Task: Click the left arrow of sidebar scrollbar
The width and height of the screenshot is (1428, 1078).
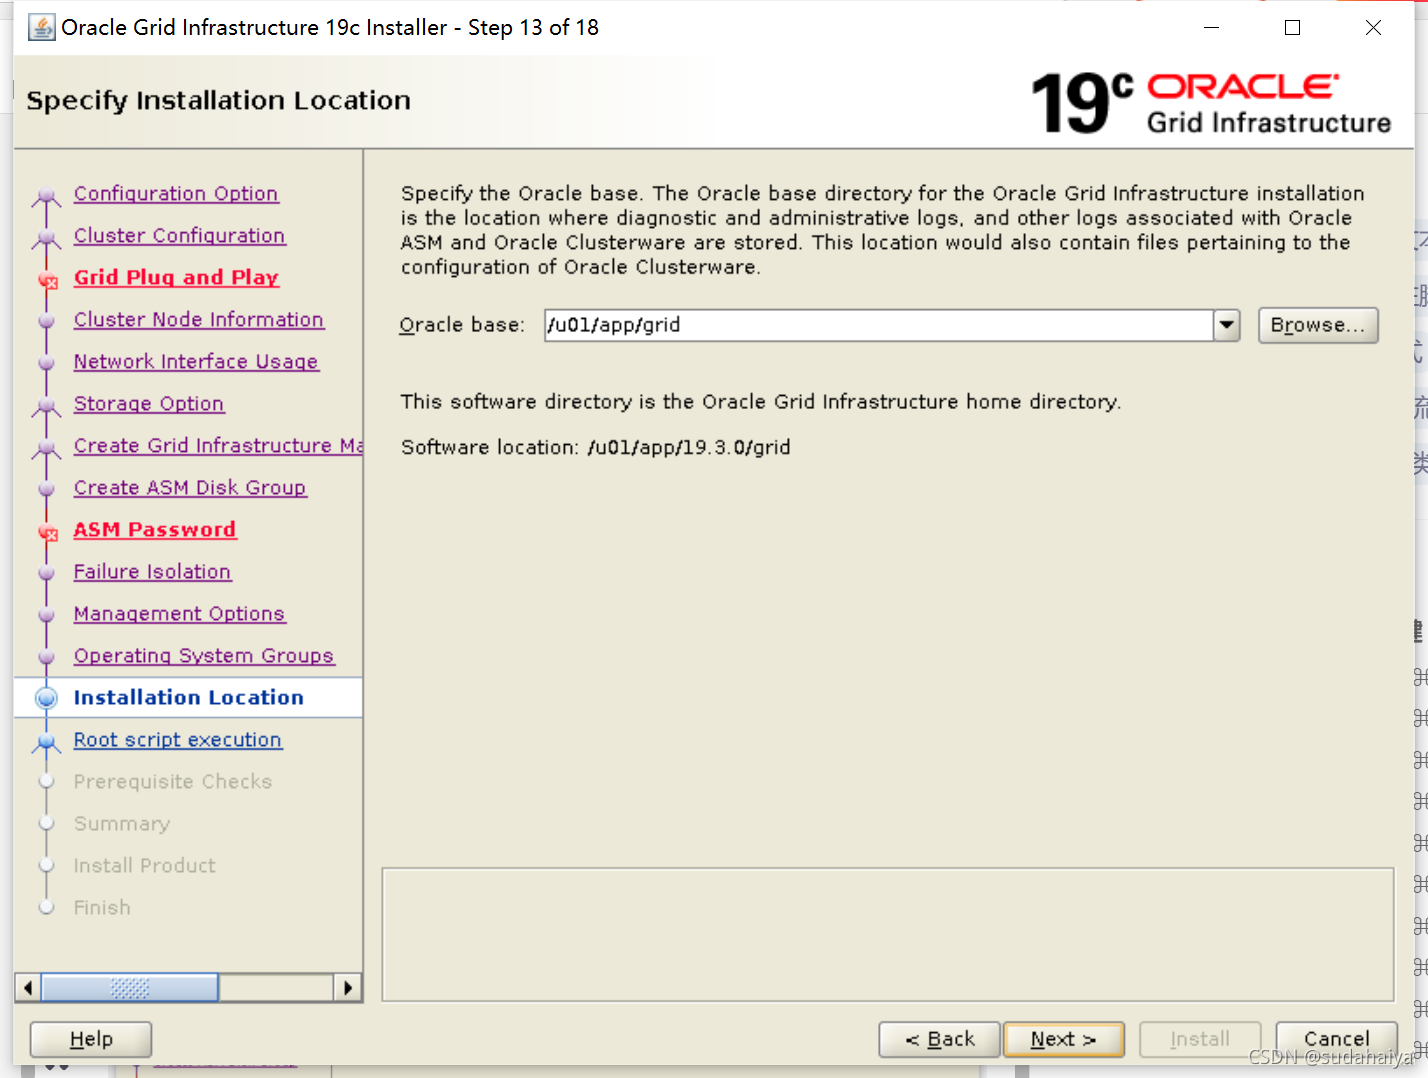Action: pos(28,988)
